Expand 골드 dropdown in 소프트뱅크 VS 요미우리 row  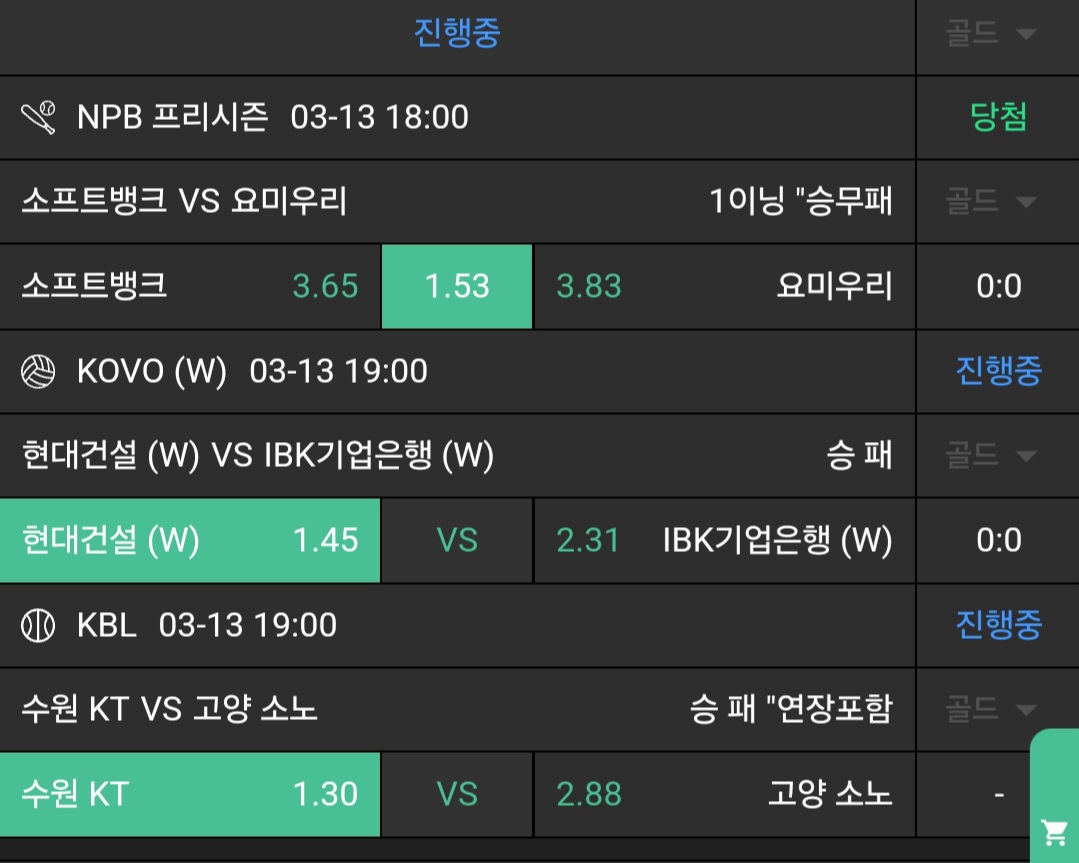pyautogui.click(x=989, y=202)
